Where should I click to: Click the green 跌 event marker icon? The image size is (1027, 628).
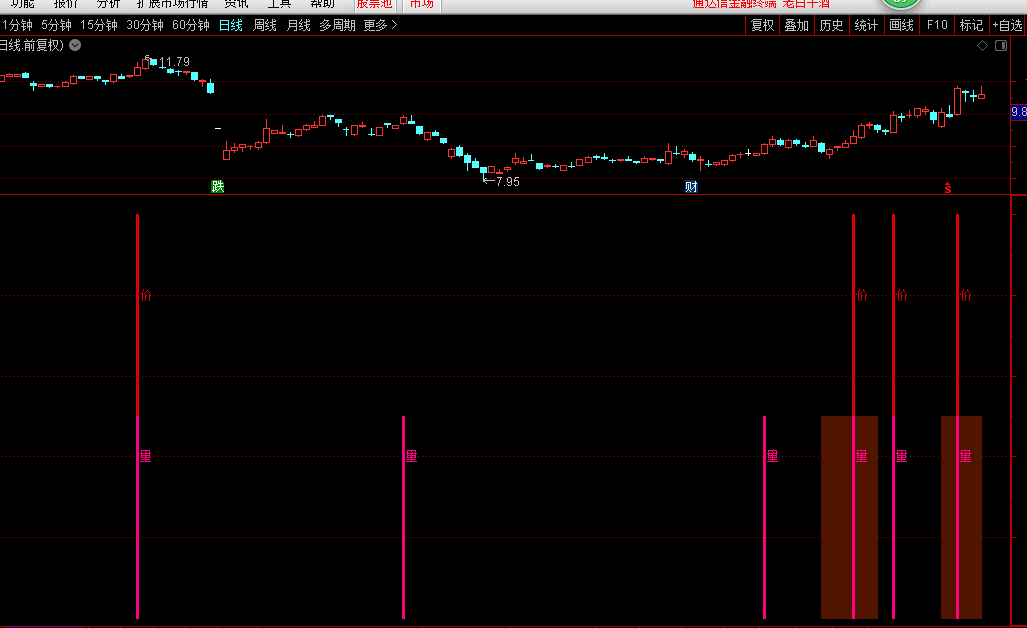tap(217, 187)
